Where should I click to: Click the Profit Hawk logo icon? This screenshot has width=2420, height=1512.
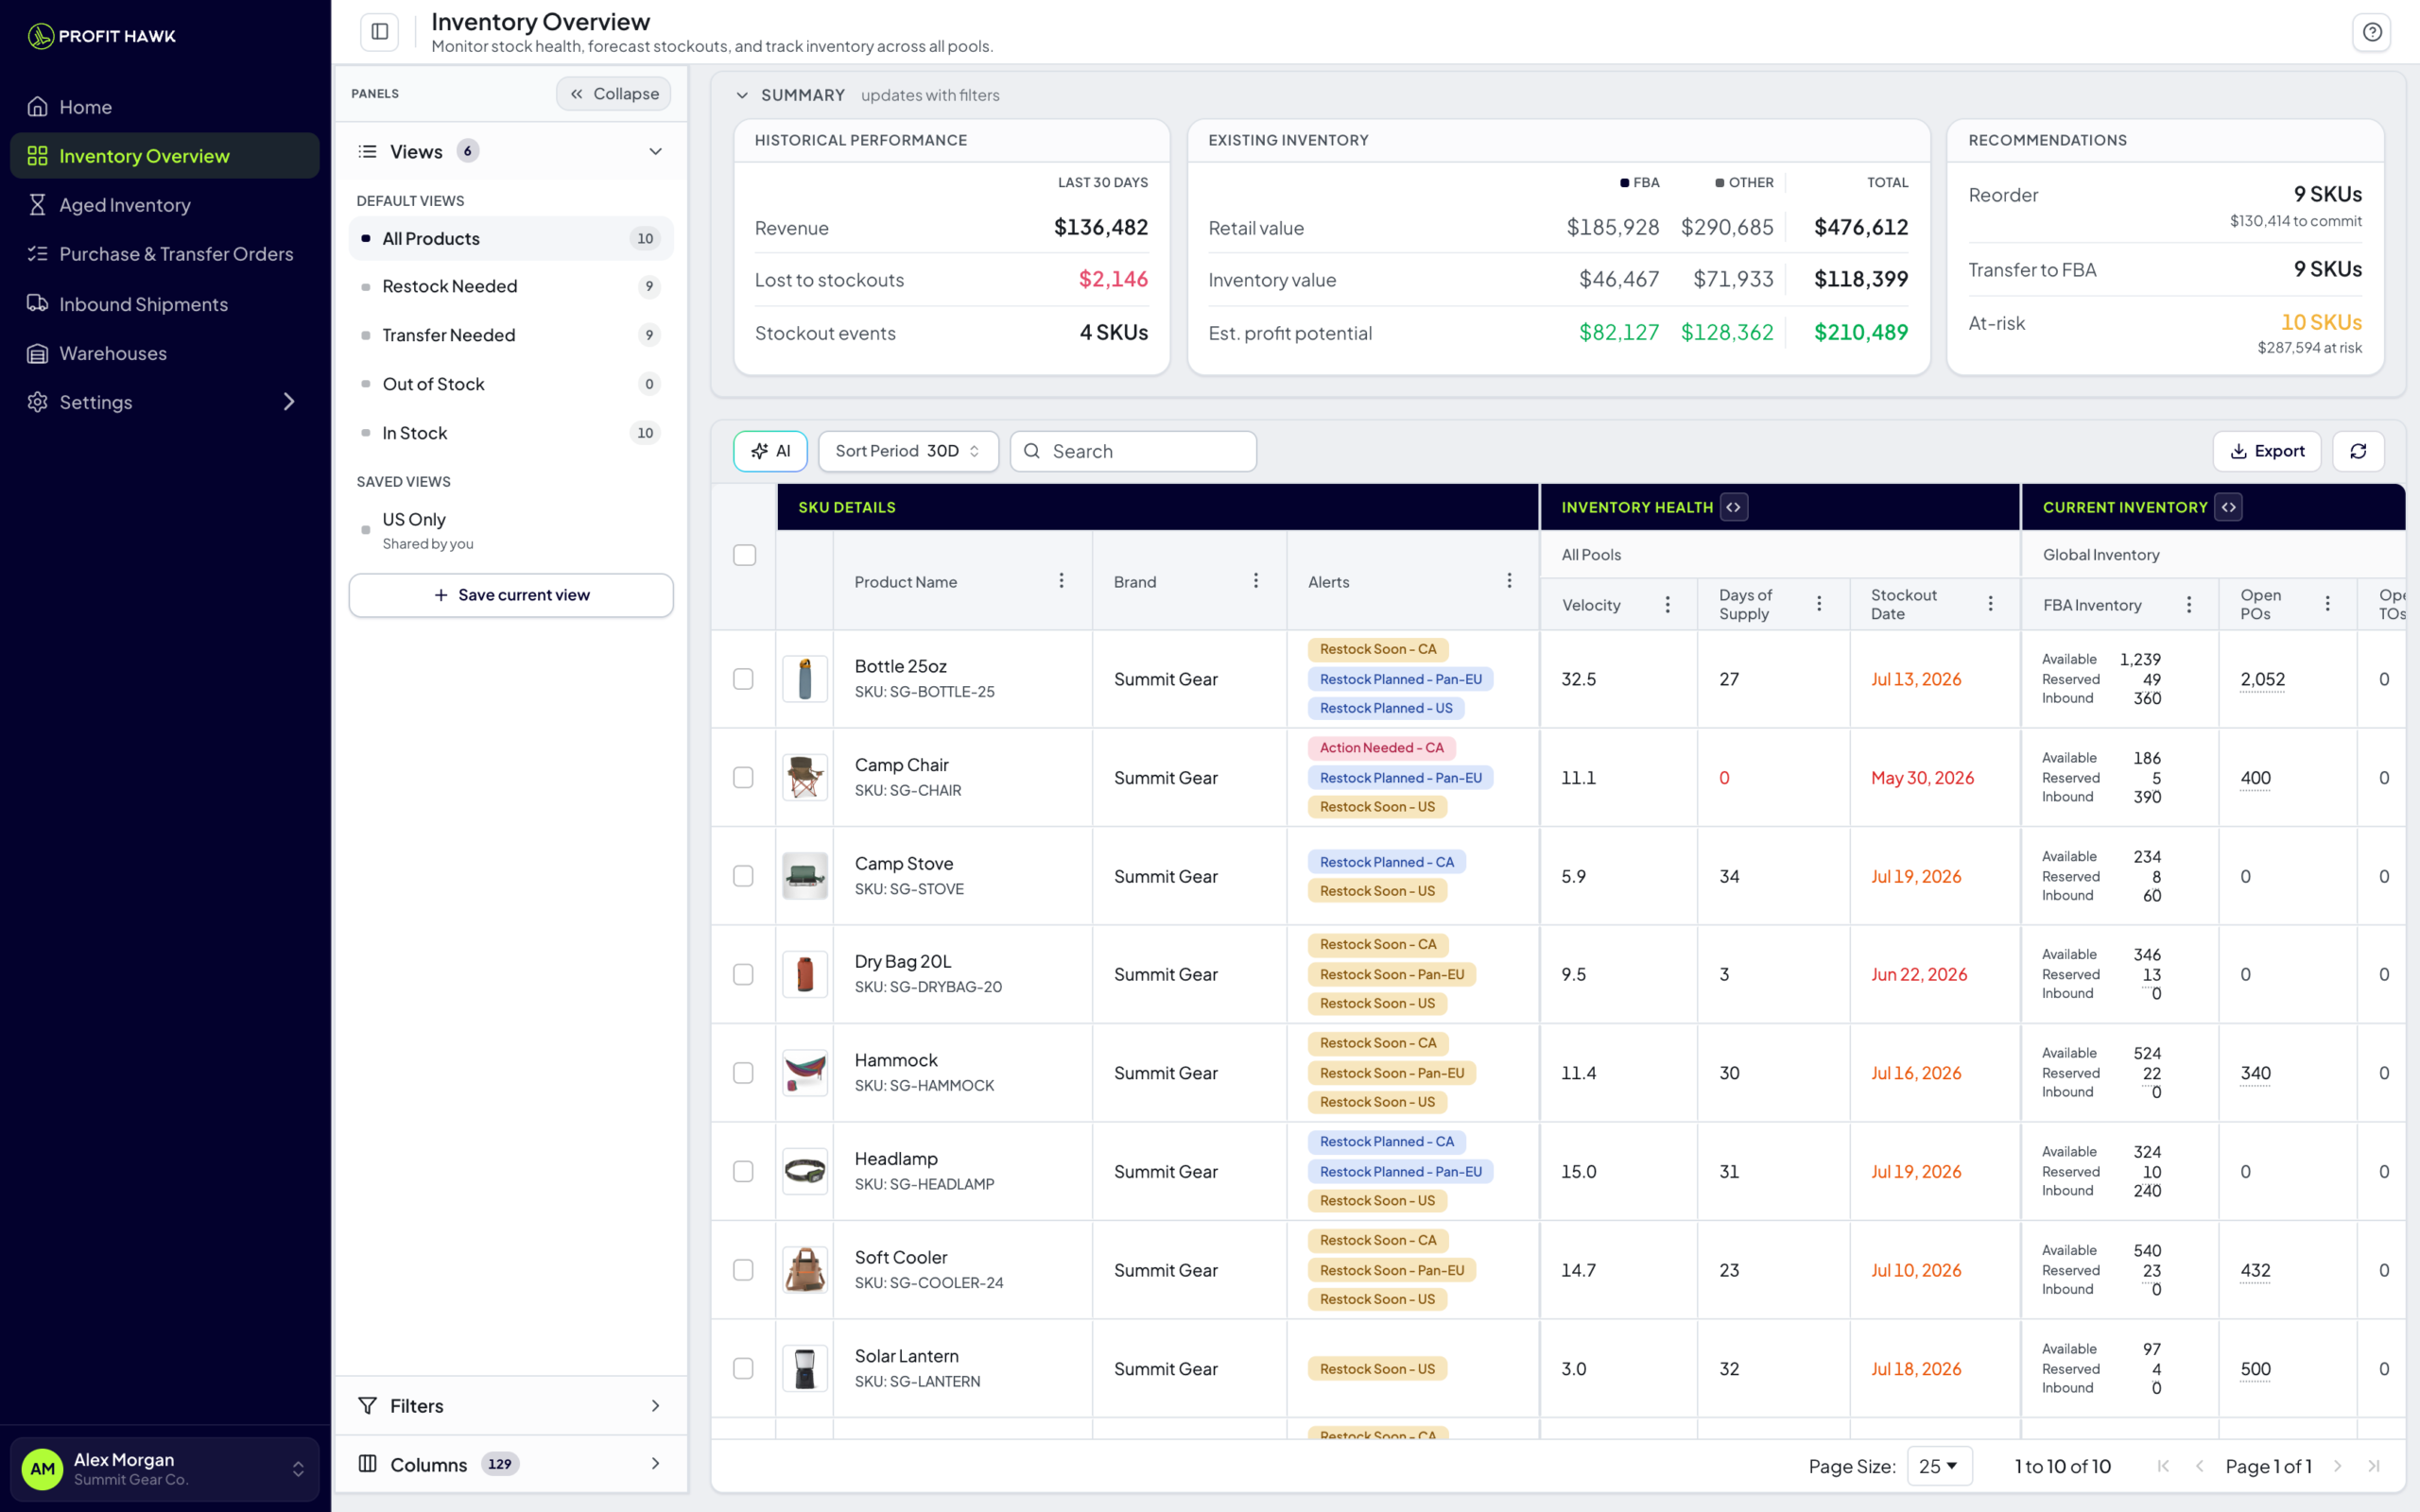(x=40, y=36)
